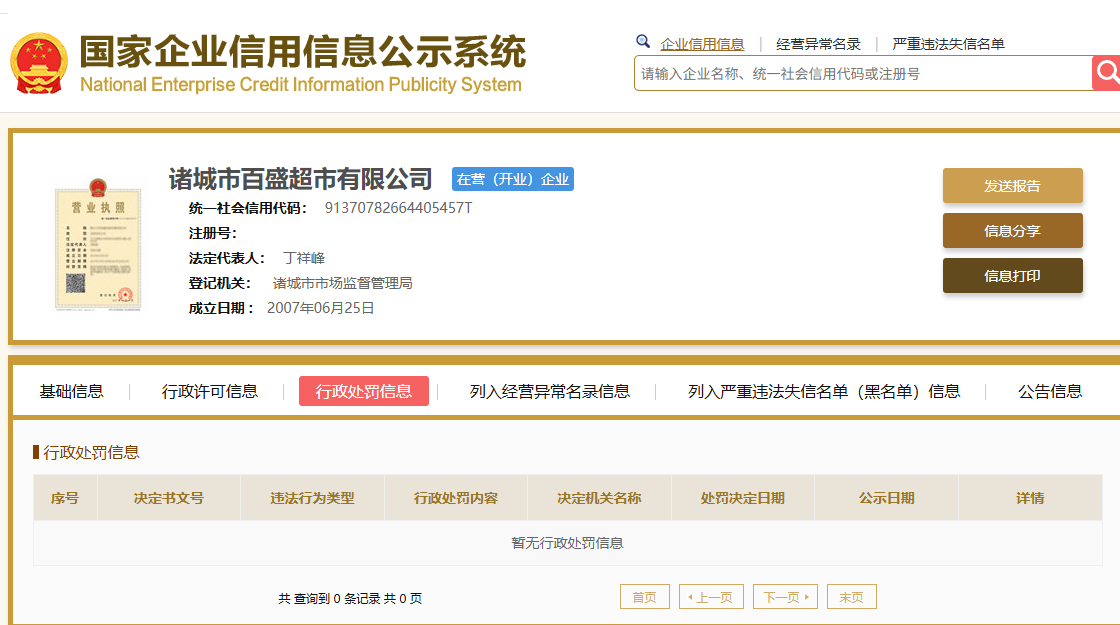Screen dimensions: 1120x625
Task: Click the establishment date 2007年06月25日
Action: pyautogui.click(x=320, y=308)
